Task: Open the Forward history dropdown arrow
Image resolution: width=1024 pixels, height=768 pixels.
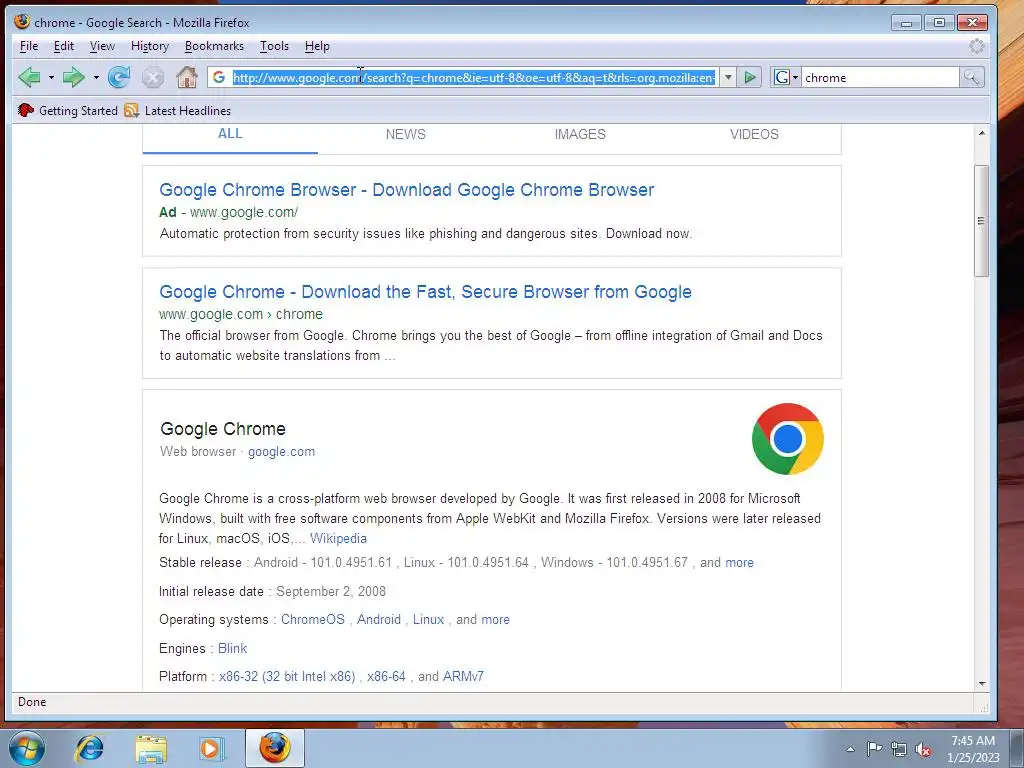Action: 96,78
